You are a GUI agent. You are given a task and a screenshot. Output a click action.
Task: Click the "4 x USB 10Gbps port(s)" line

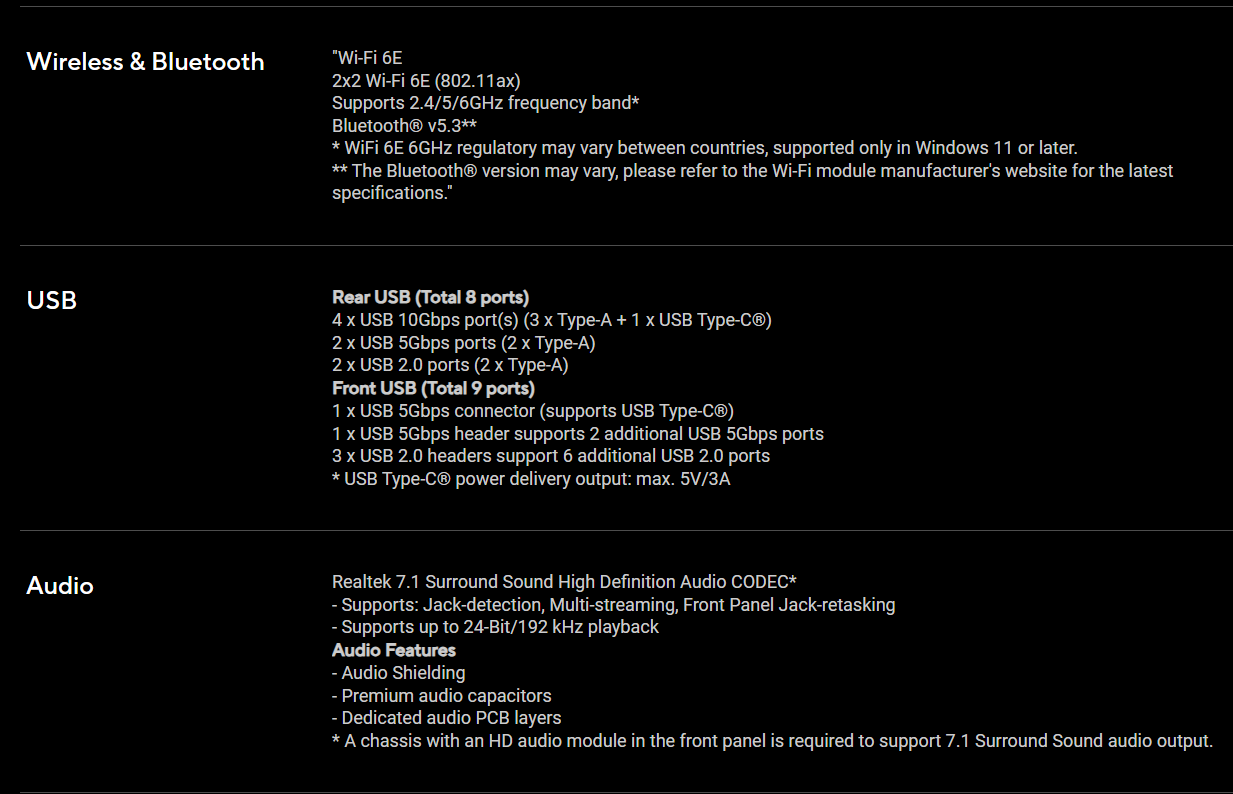(x=551, y=320)
